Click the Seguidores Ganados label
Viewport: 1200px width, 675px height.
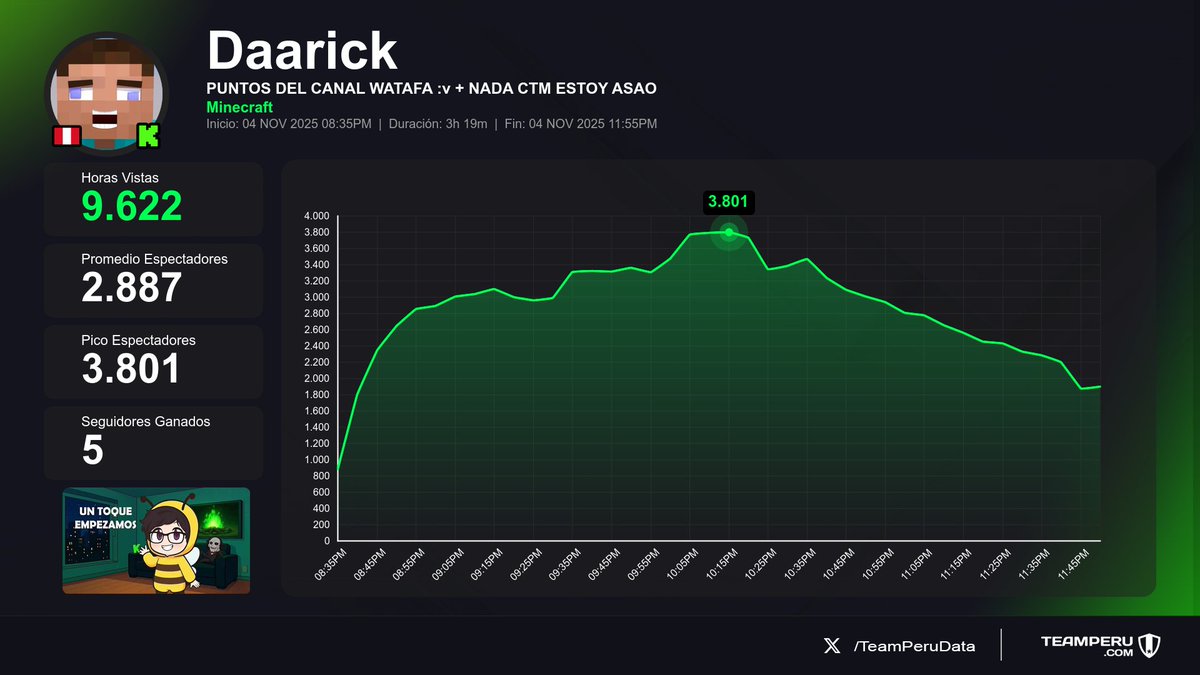tap(146, 421)
